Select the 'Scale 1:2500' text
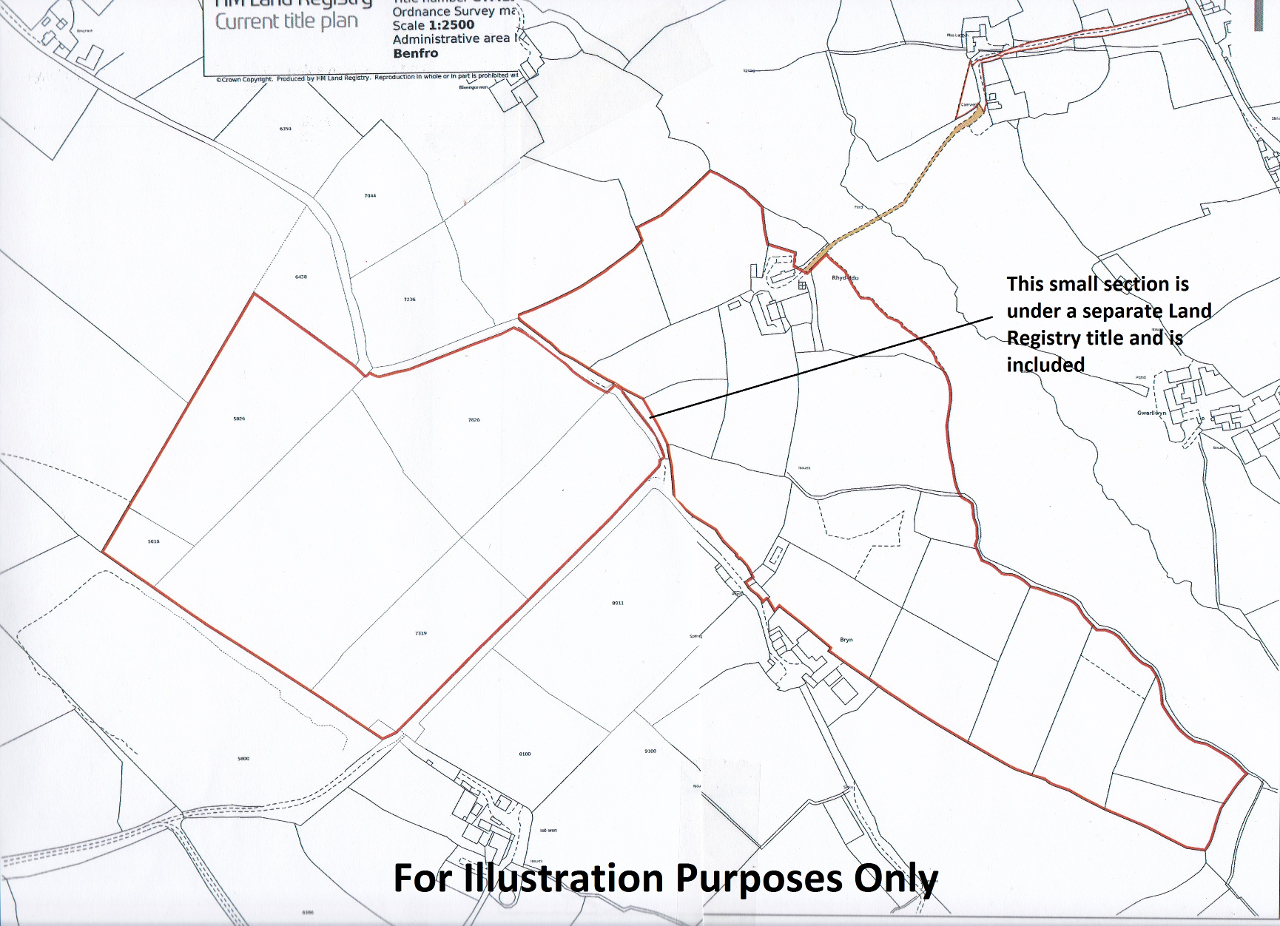This screenshot has width=1280, height=926. click(x=434, y=25)
